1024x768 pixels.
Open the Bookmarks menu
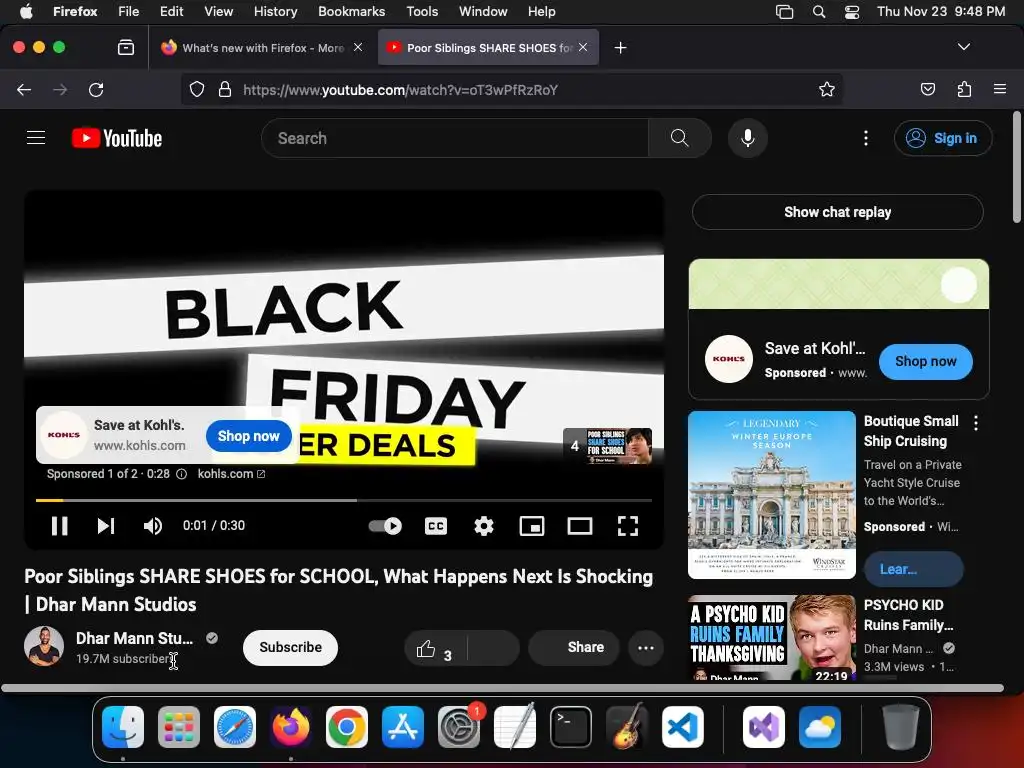click(351, 11)
